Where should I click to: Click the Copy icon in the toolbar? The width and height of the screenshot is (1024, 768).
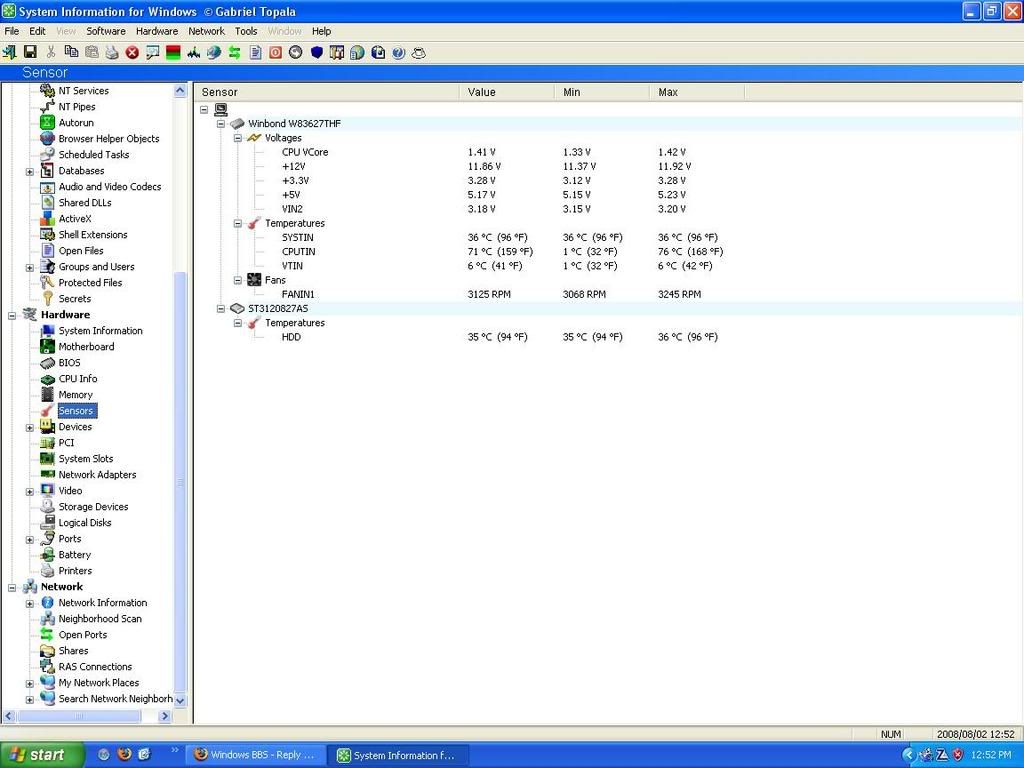coord(71,52)
